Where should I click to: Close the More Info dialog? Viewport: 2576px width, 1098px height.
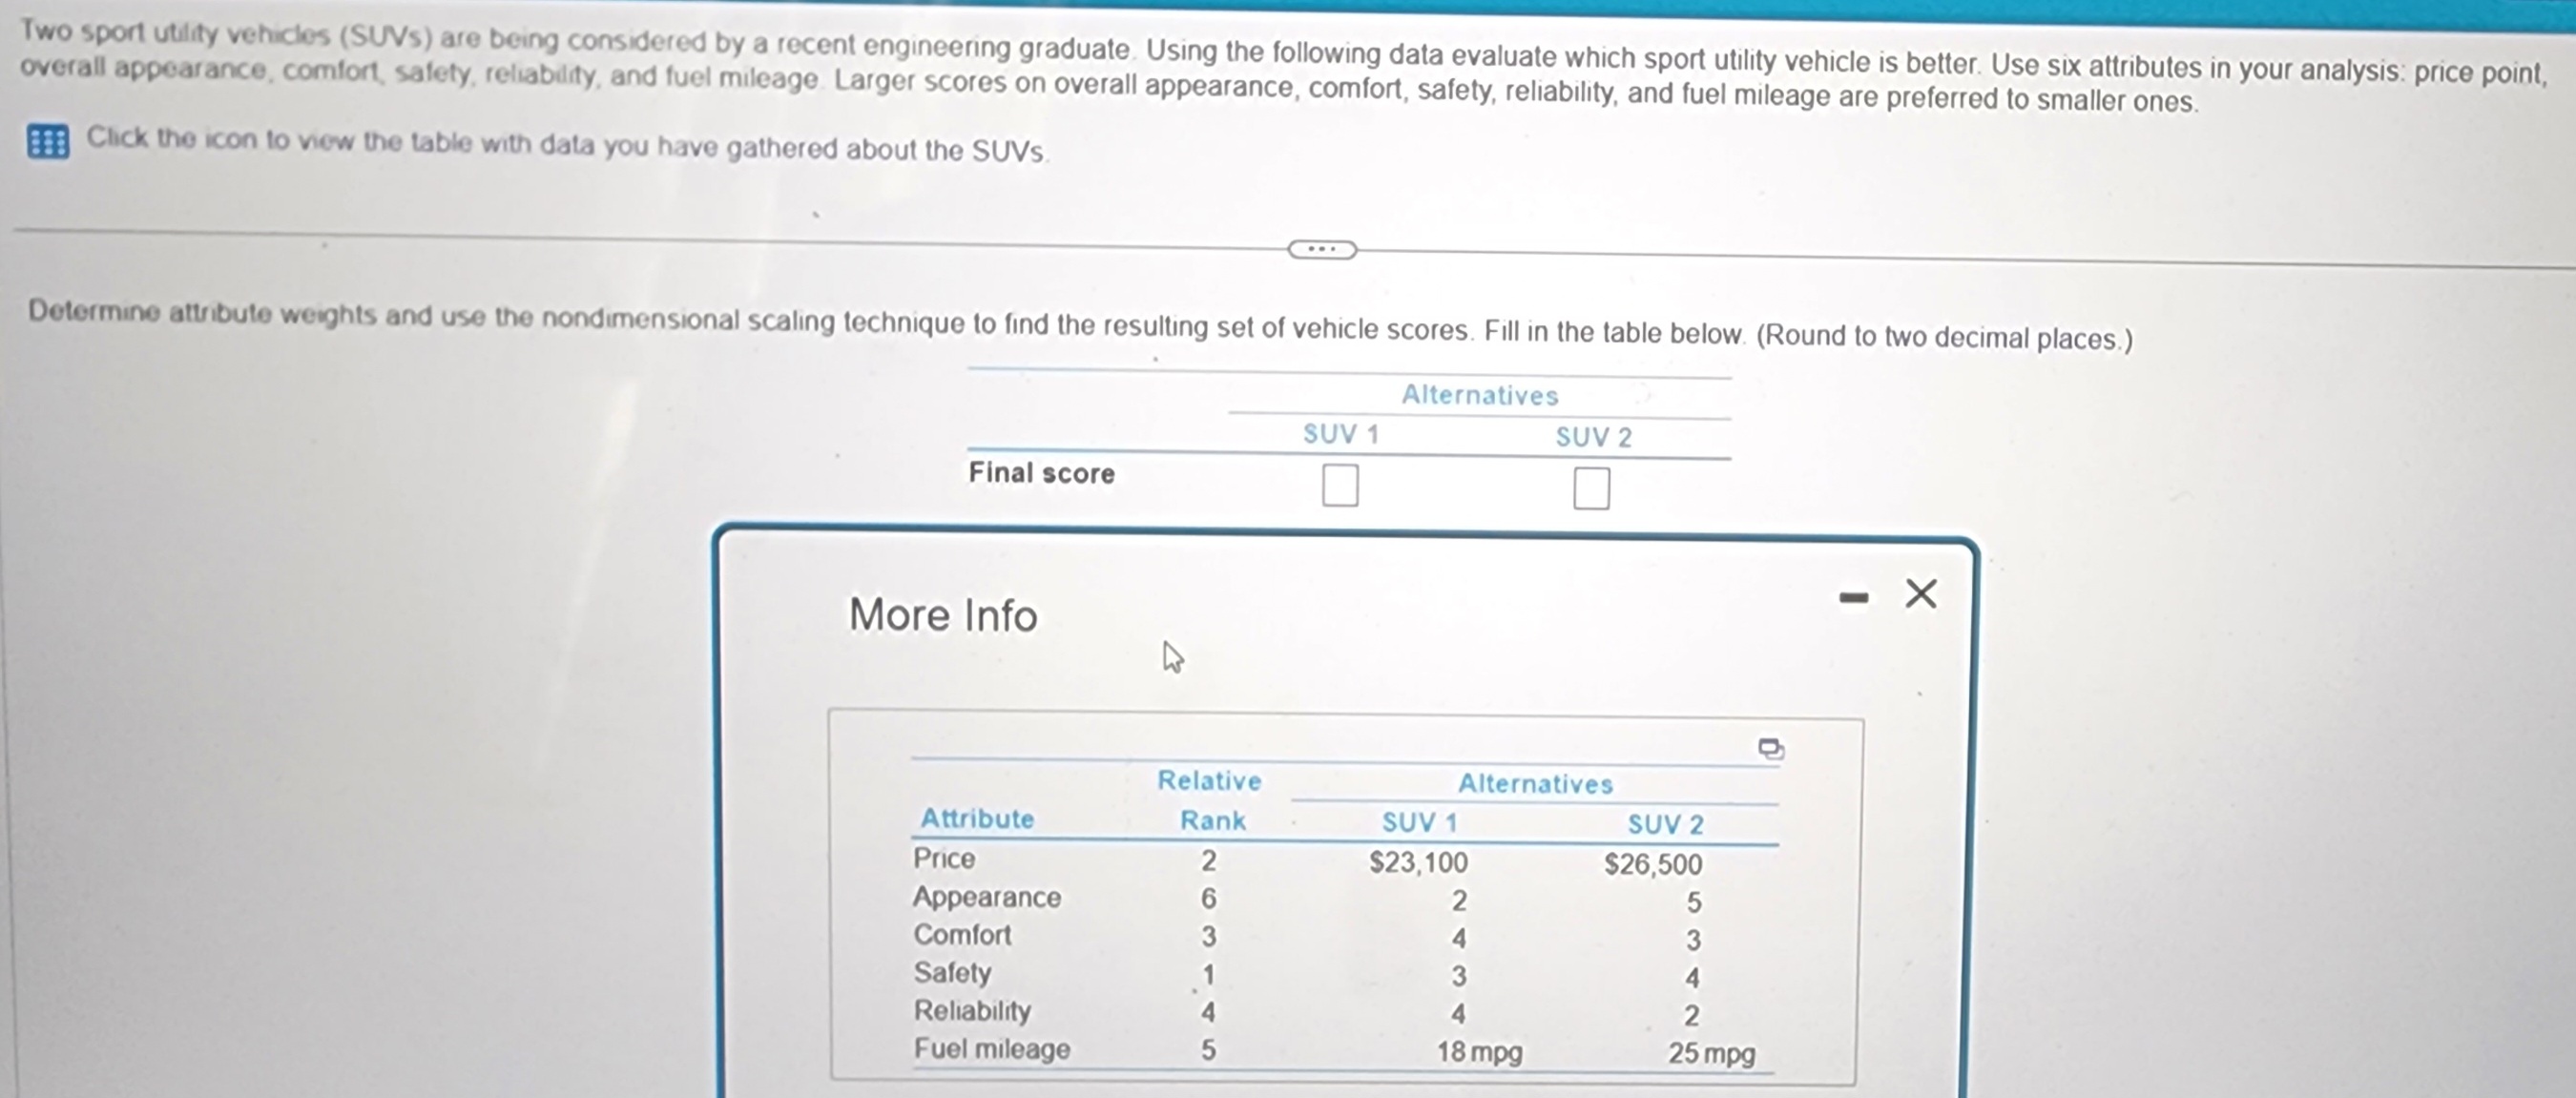[1920, 594]
